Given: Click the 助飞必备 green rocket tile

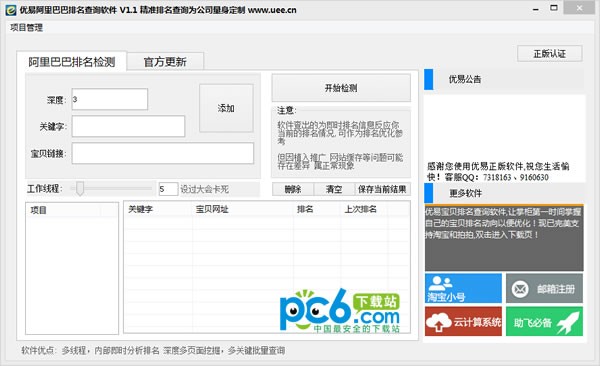Looking at the screenshot, I should 544,321.
